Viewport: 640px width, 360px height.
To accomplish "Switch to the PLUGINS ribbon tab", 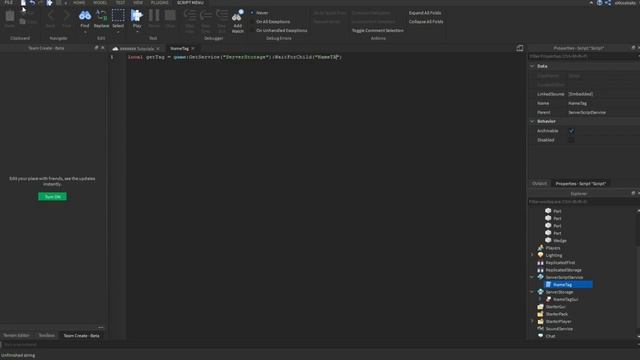I will coord(160,2).
